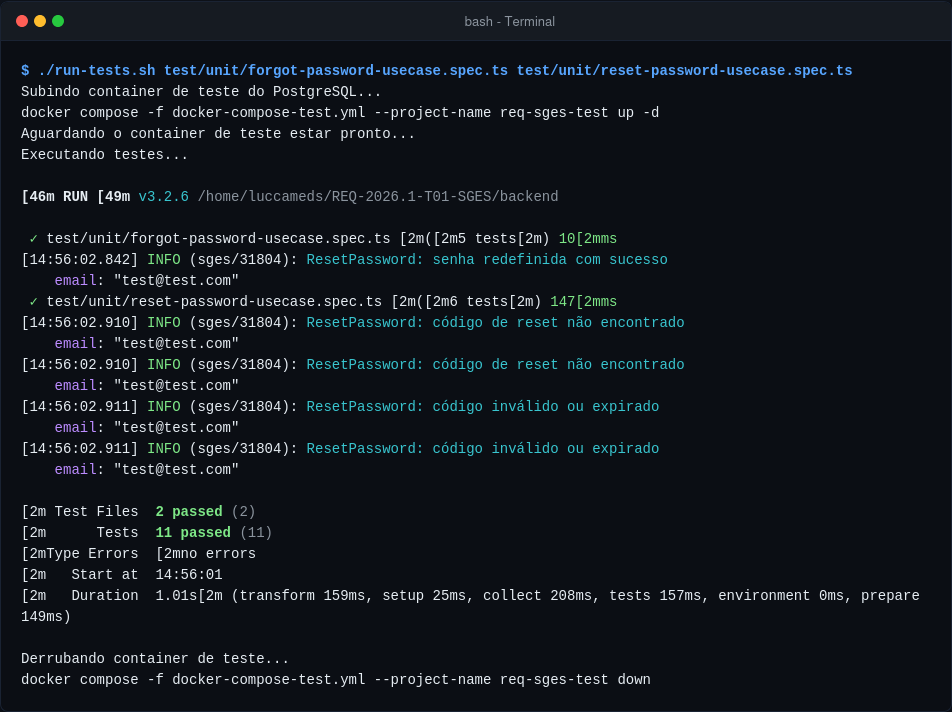Click the green maximize window button
The image size is (952, 712).
coord(58,21)
